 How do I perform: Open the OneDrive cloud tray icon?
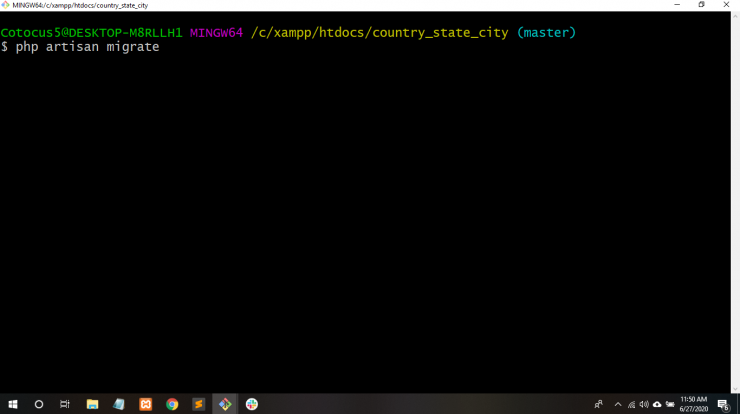(657, 405)
